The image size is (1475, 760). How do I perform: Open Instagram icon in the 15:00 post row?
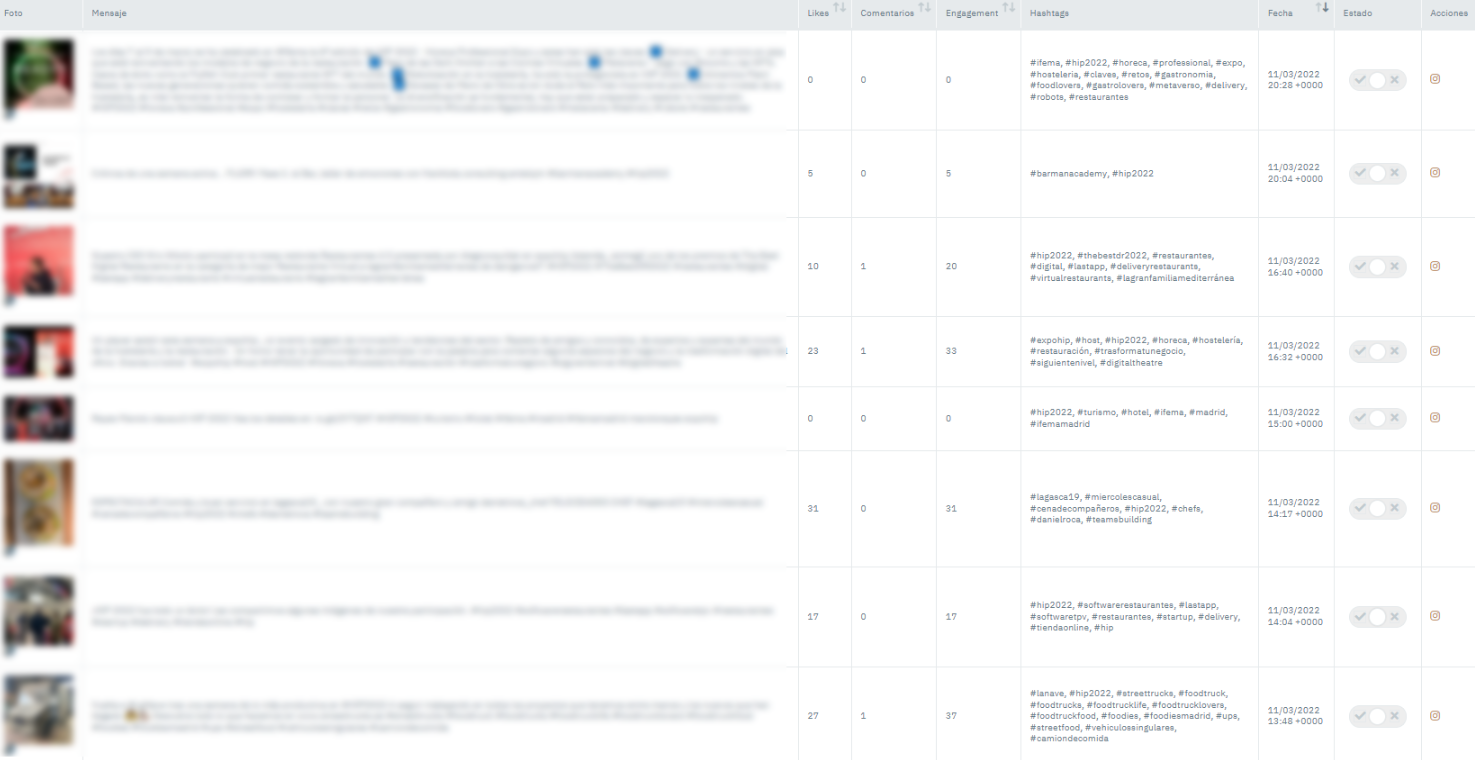click(1435, 418)
